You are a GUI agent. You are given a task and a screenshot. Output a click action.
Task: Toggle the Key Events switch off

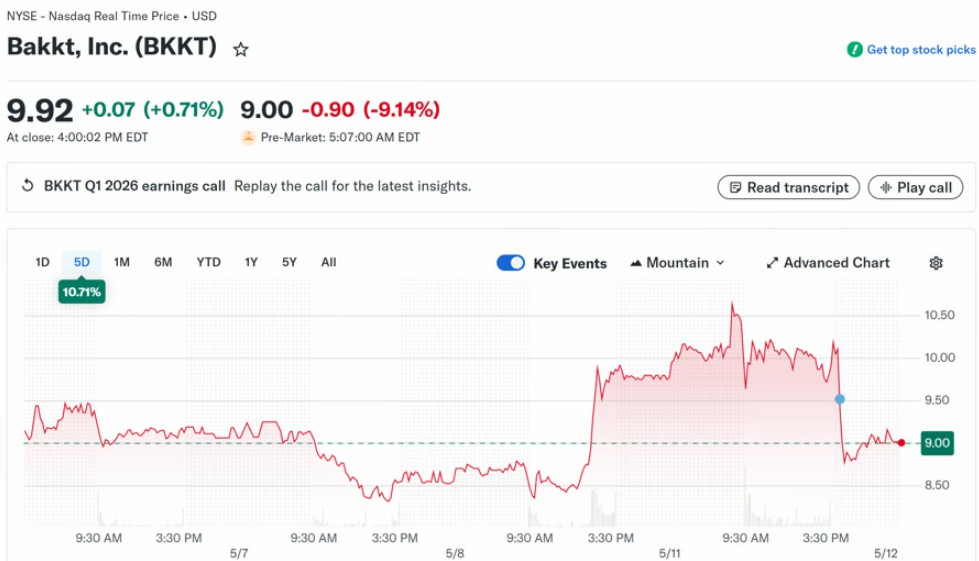511,263
